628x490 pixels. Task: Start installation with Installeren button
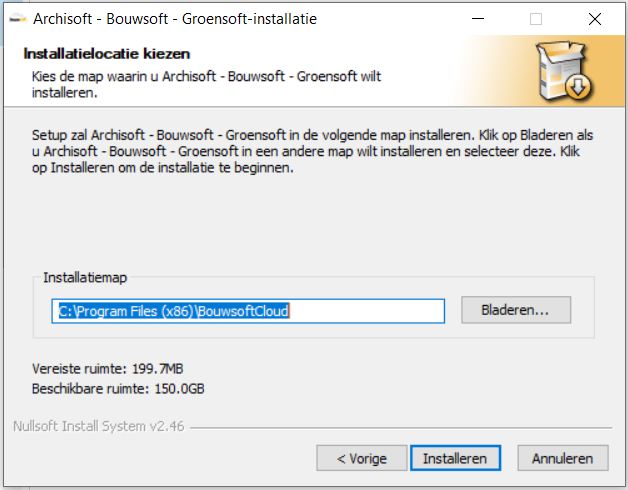(455, 458)
